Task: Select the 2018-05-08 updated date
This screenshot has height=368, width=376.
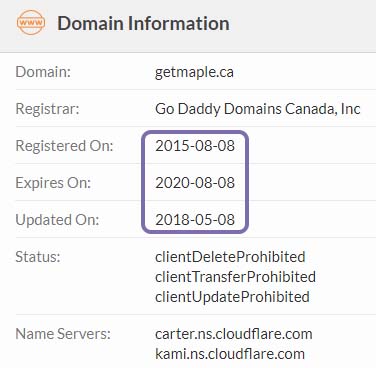Action: click(x=195, y=220)
